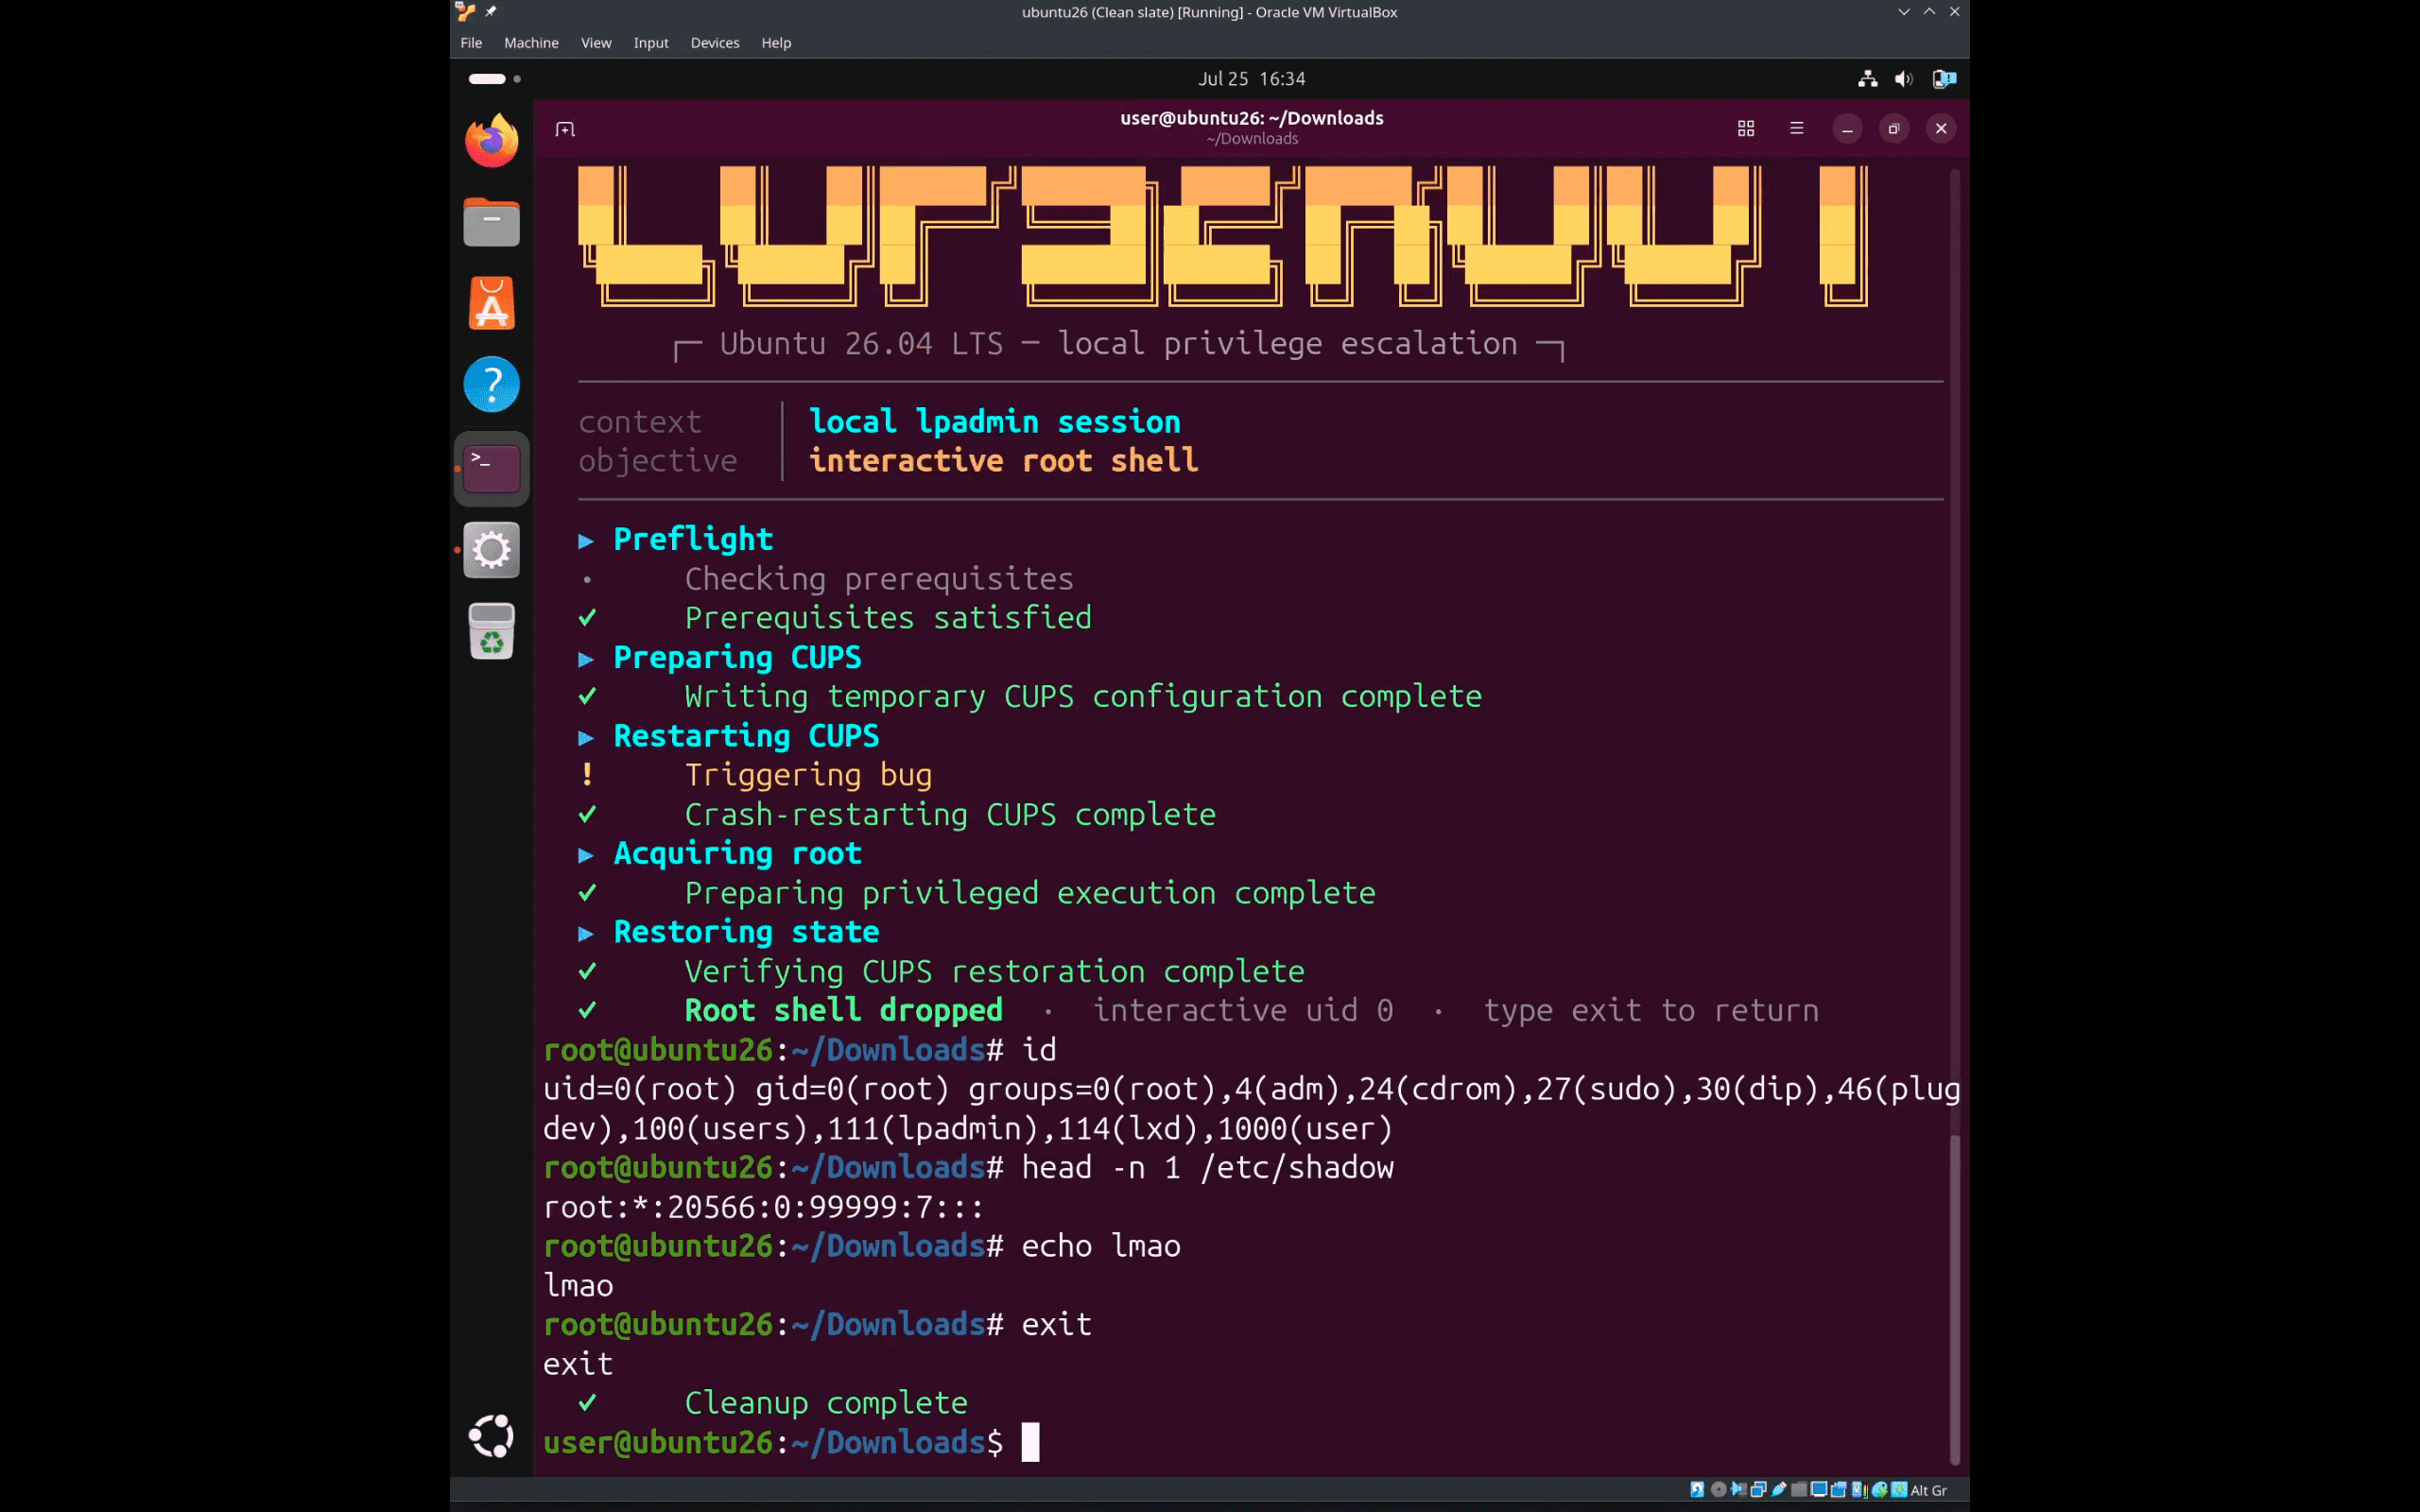
Task: Click 'interactive root shell' objective value
Action: [1003, 461]
